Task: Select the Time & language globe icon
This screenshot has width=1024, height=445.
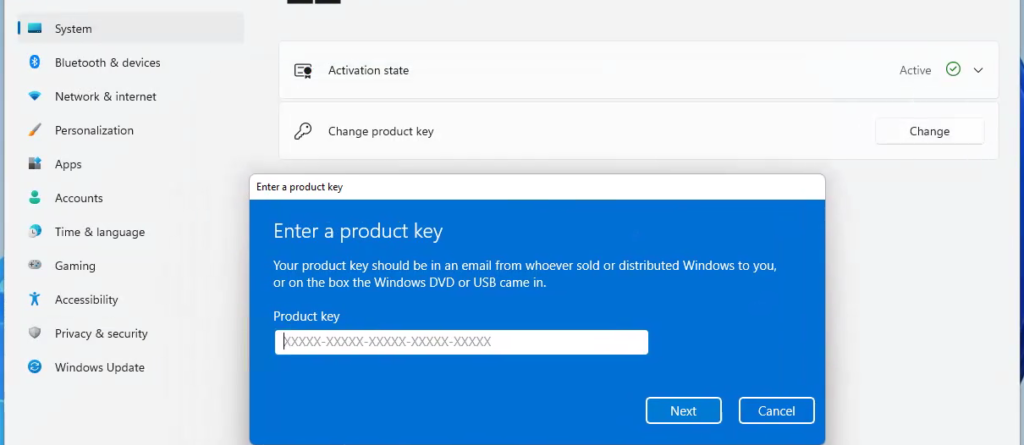Action: [35, 232]
